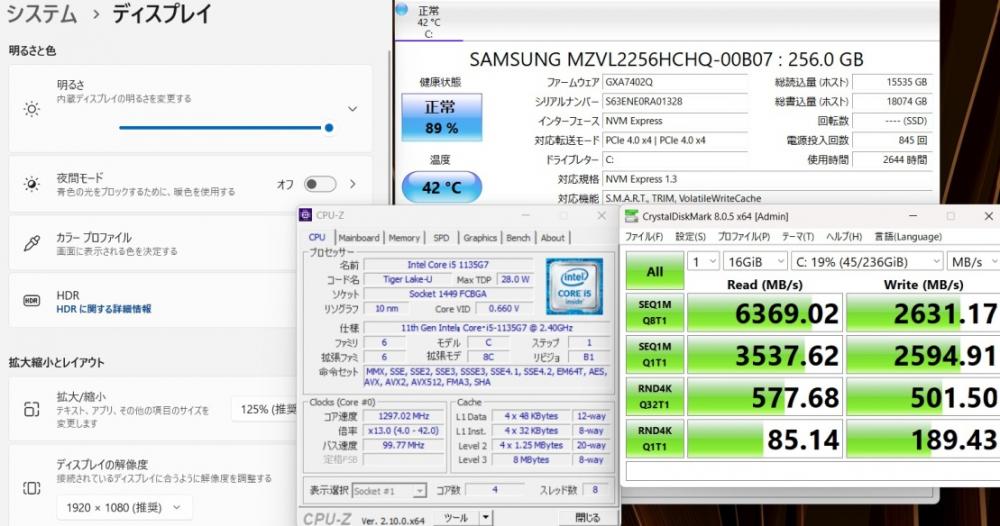Open テーマ(T) menu in CrystalDiskMark
The image size is (1000, 526).
(798, 237)
